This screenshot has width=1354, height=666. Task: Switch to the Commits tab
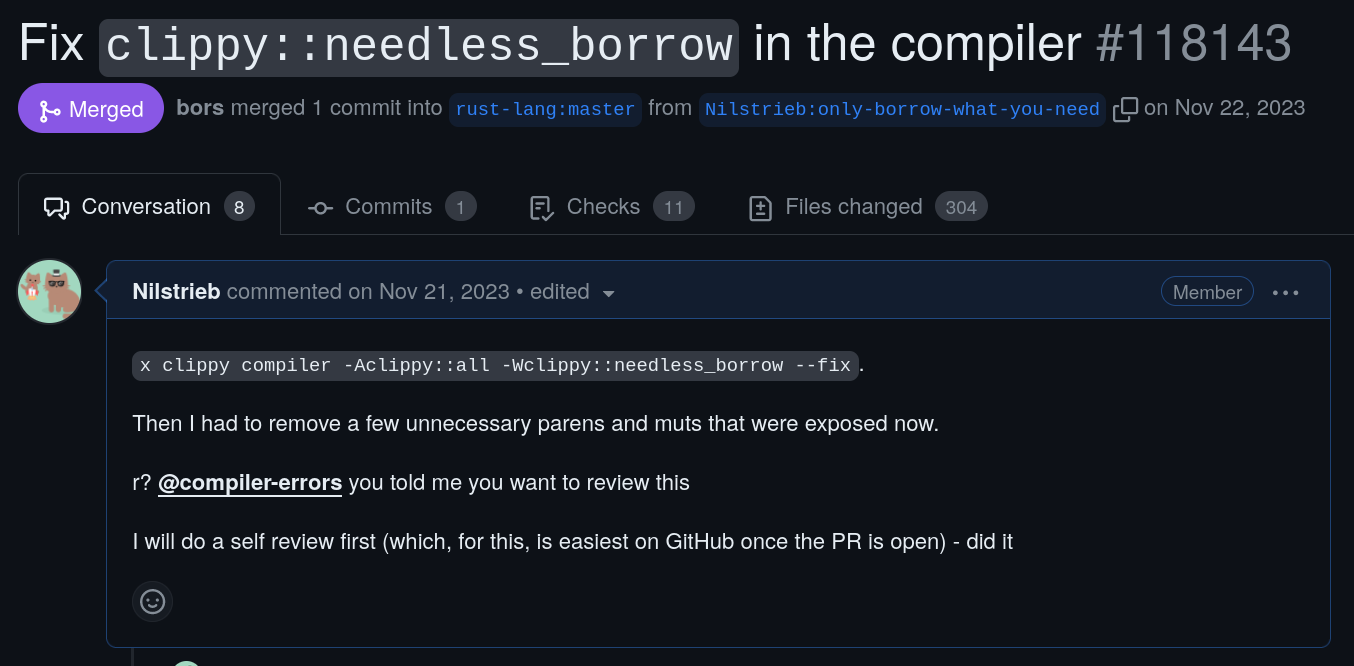(388, 207)
